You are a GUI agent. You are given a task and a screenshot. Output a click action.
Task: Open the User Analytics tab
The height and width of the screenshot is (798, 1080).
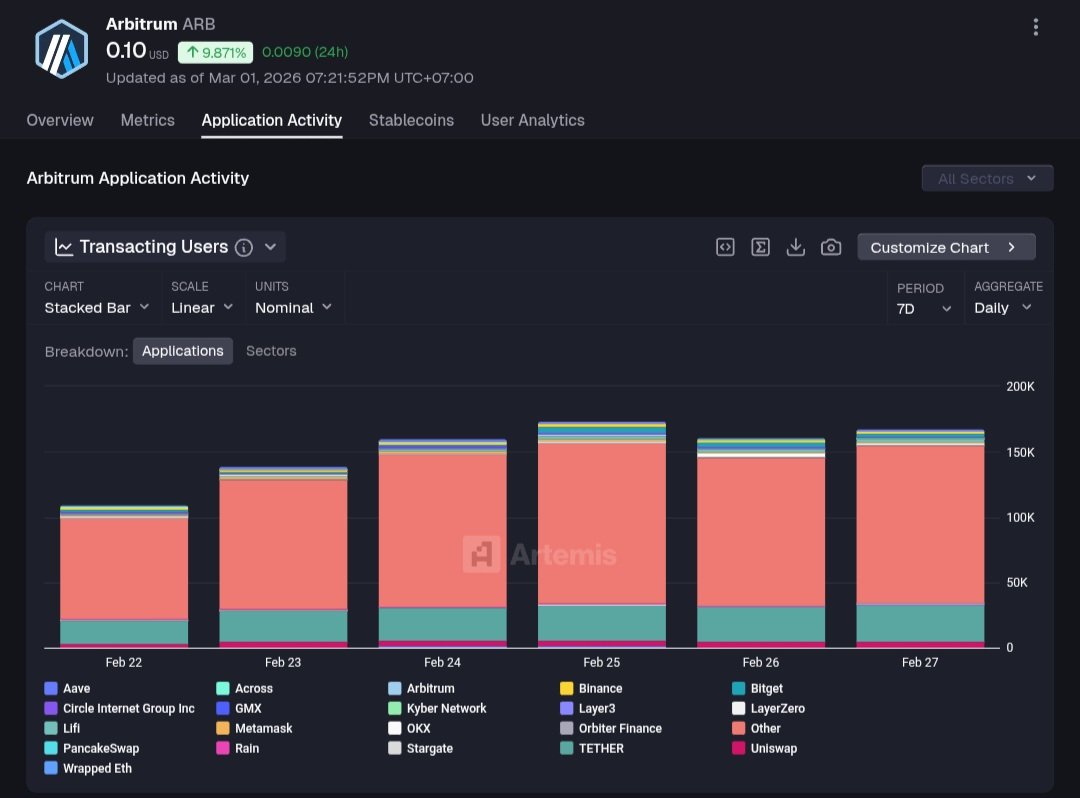(532, 120)
